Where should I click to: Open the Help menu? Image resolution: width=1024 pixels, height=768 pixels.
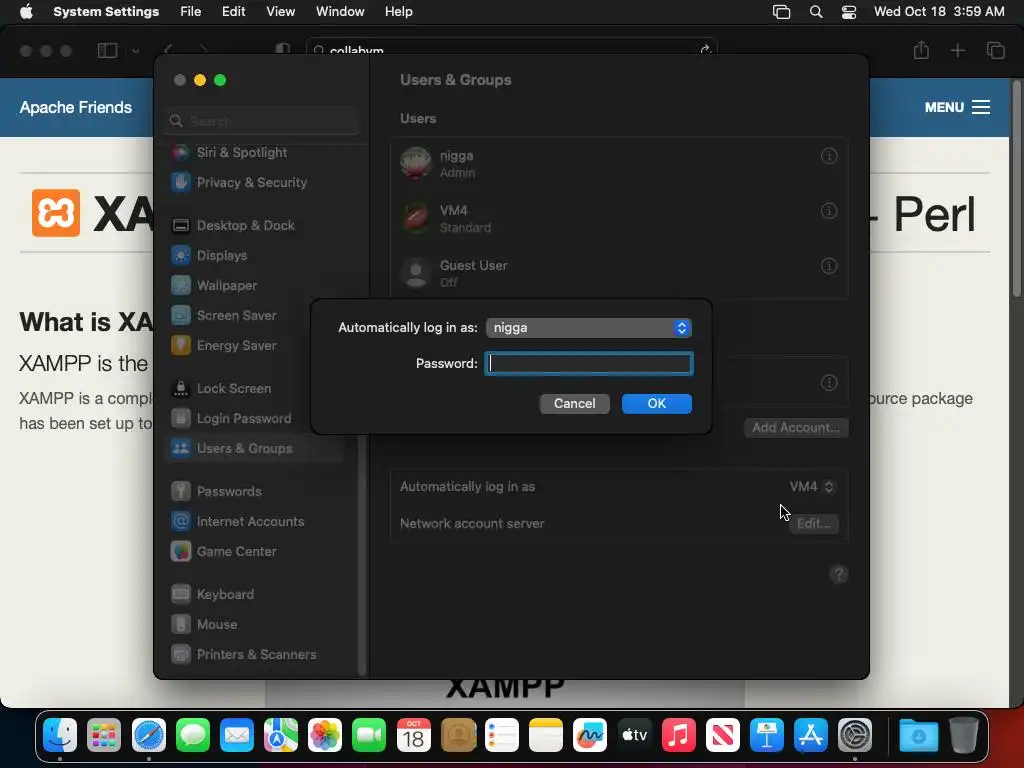coord(398,12)
